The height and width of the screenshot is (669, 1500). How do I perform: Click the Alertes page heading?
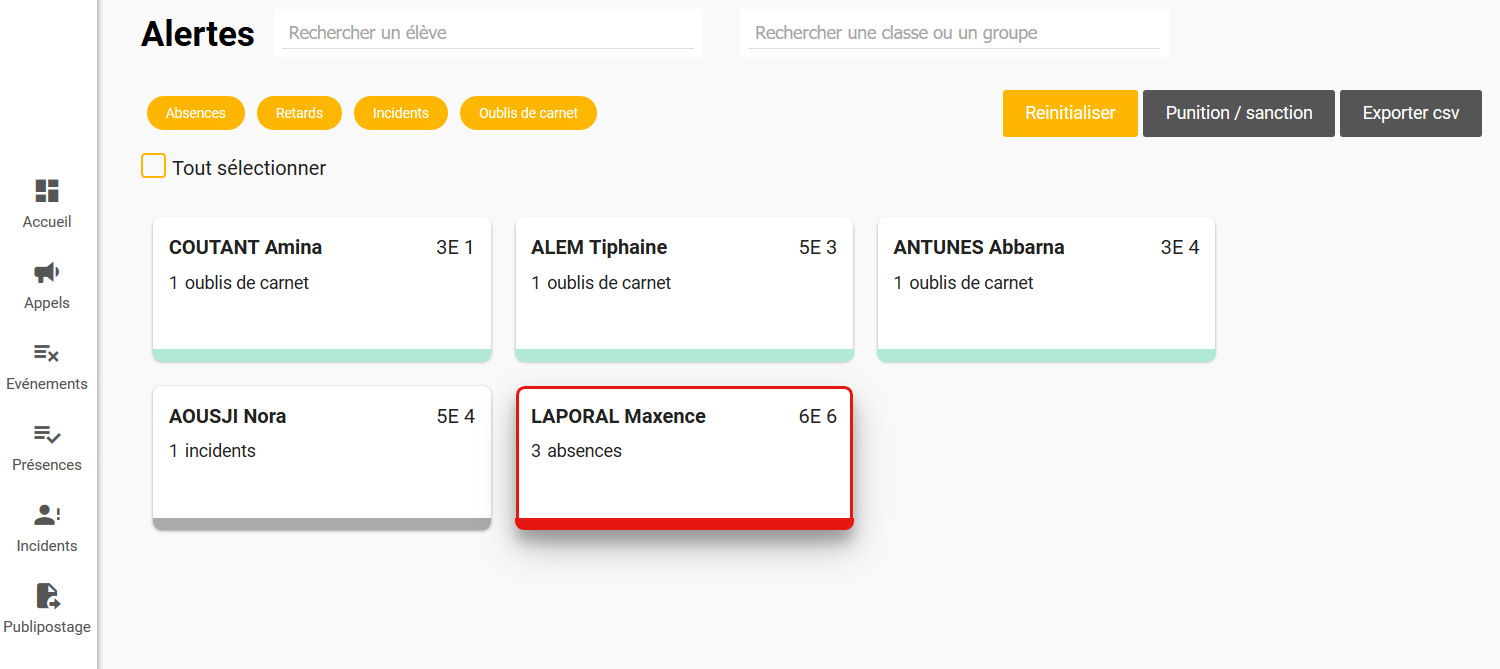click(198, 34)
